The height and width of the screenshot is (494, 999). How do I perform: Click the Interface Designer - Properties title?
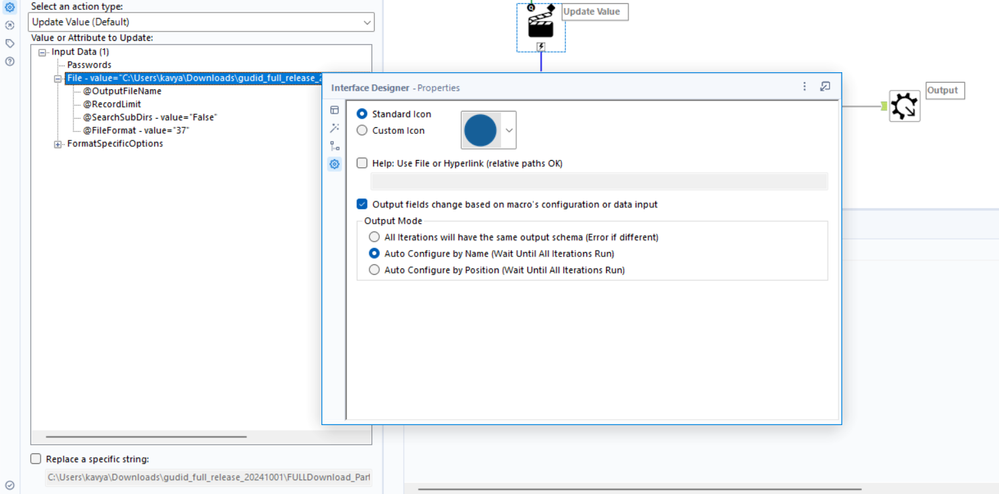click(395, 87)
